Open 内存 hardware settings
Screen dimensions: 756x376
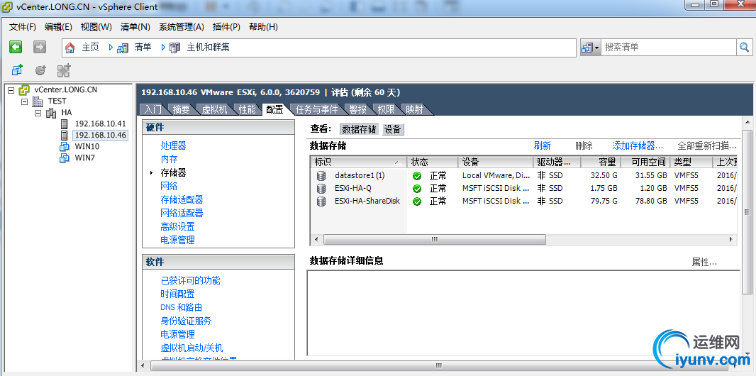tap(169, 159)
